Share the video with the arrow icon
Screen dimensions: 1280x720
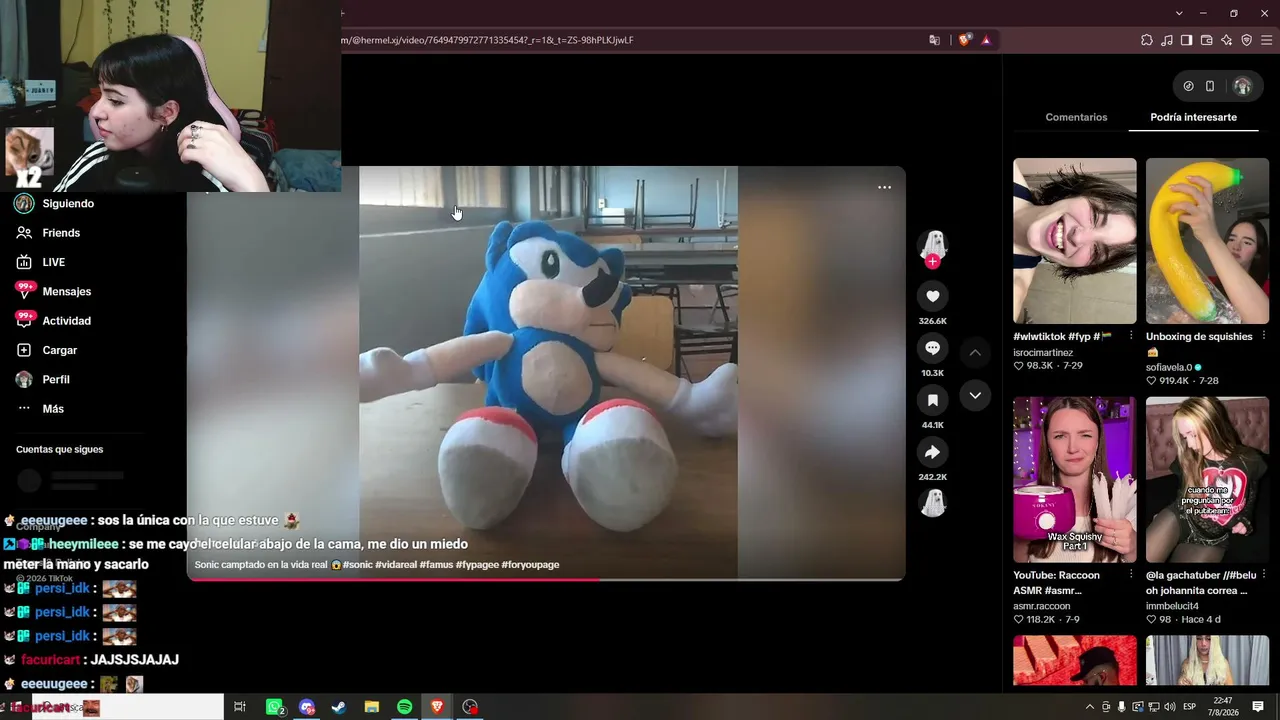pos(932,452)
